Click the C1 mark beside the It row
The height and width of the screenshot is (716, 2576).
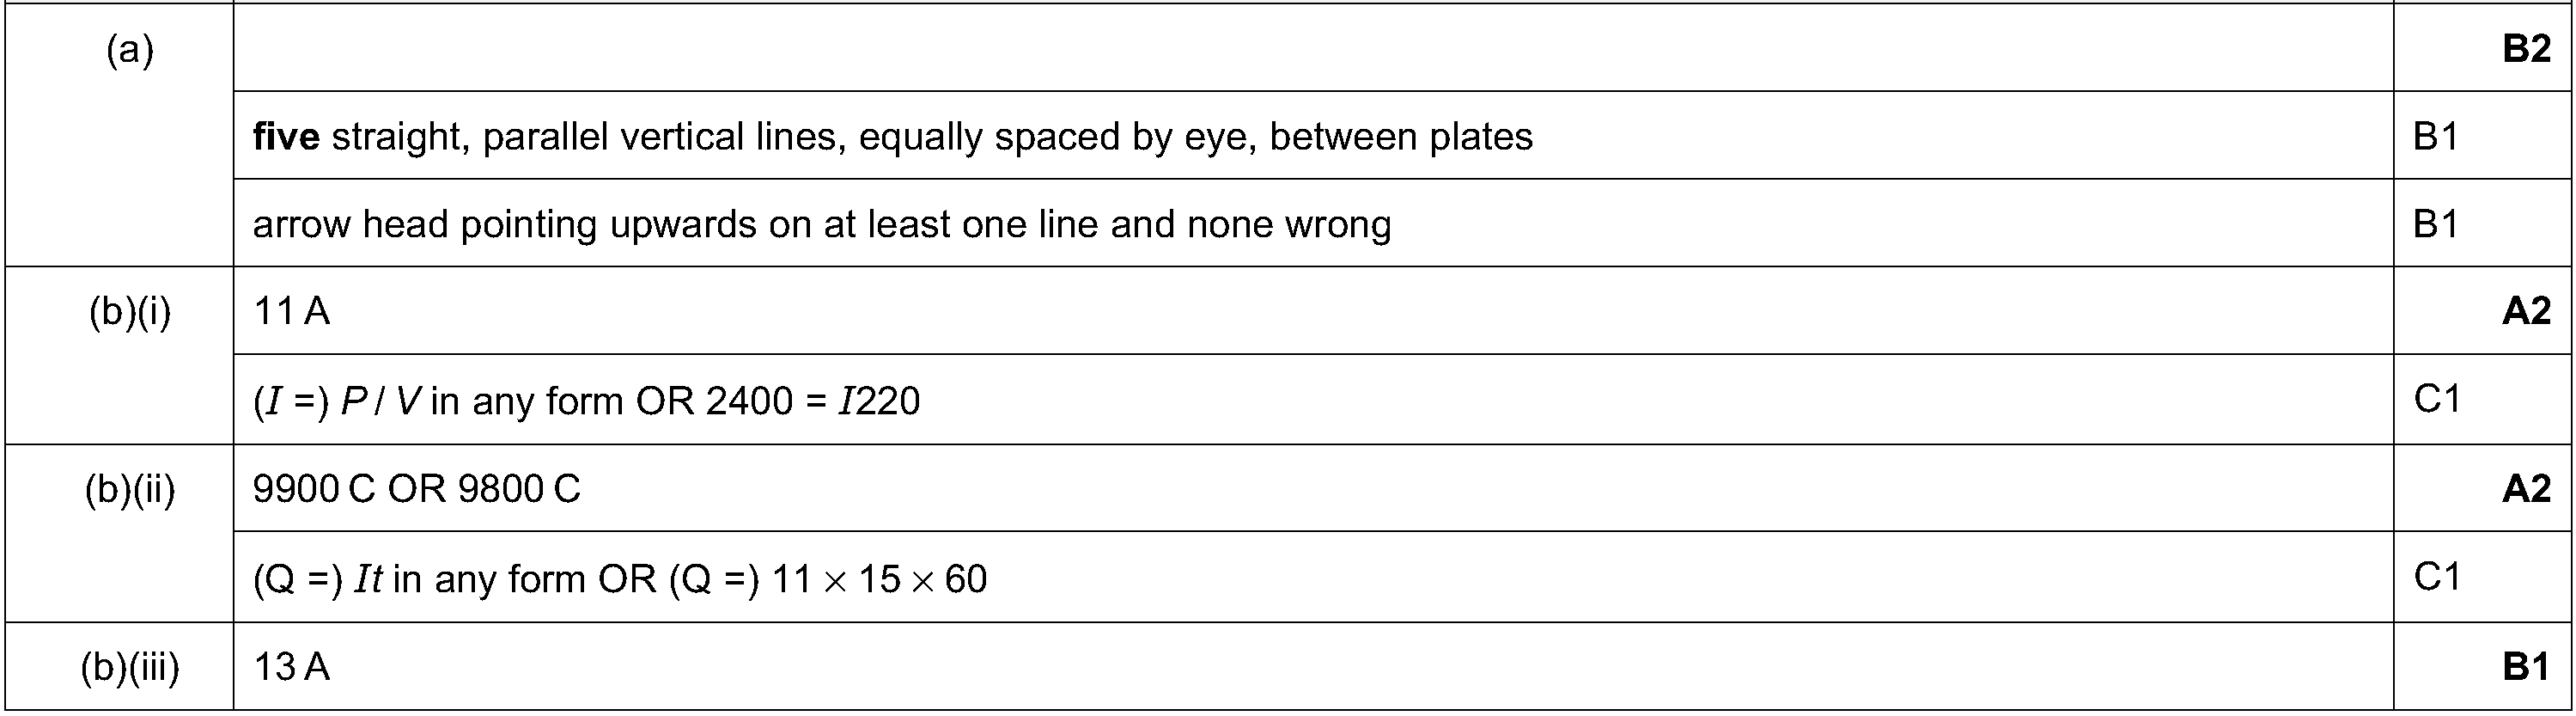(x=2437, y=576)
